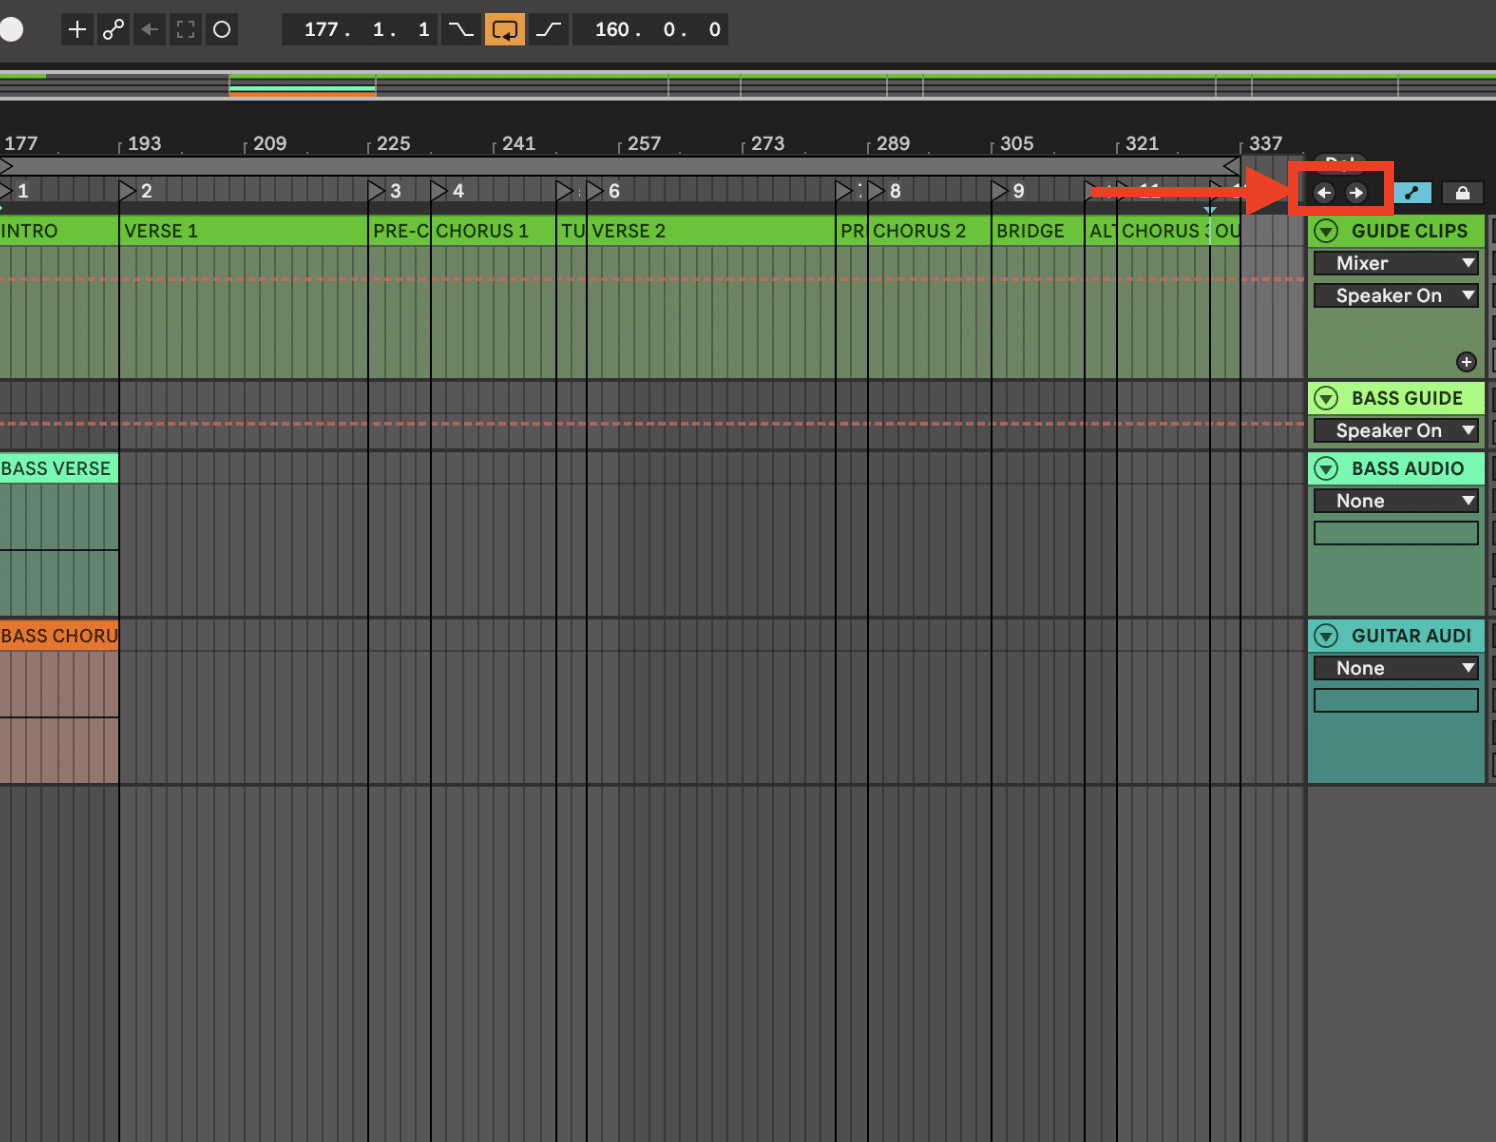Click the capture MIDI bracket icon

click(186, 30)
